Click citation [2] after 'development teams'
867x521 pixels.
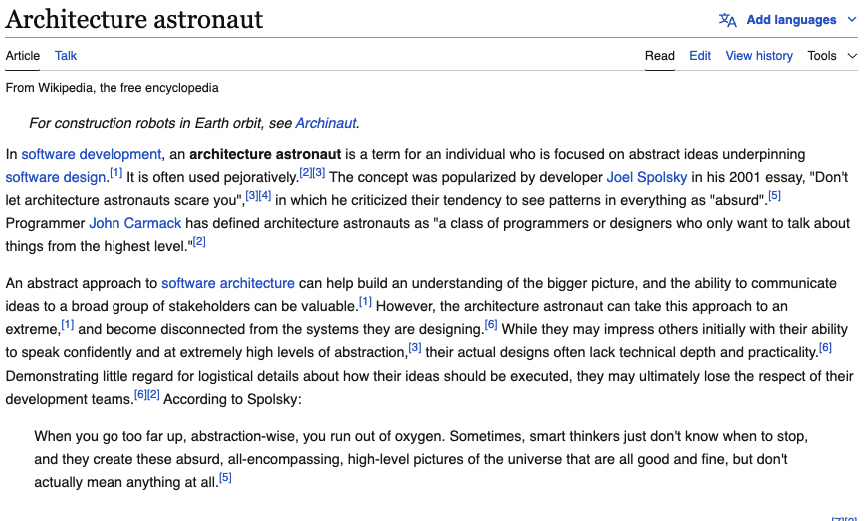[x=153, y=394]
